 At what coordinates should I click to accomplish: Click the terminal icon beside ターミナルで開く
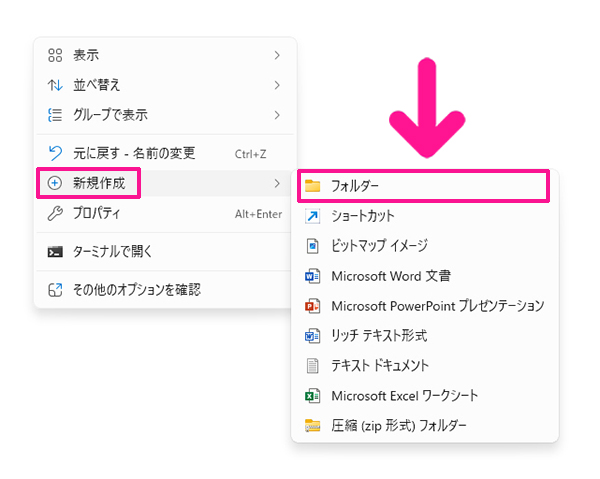pos(56,251)
